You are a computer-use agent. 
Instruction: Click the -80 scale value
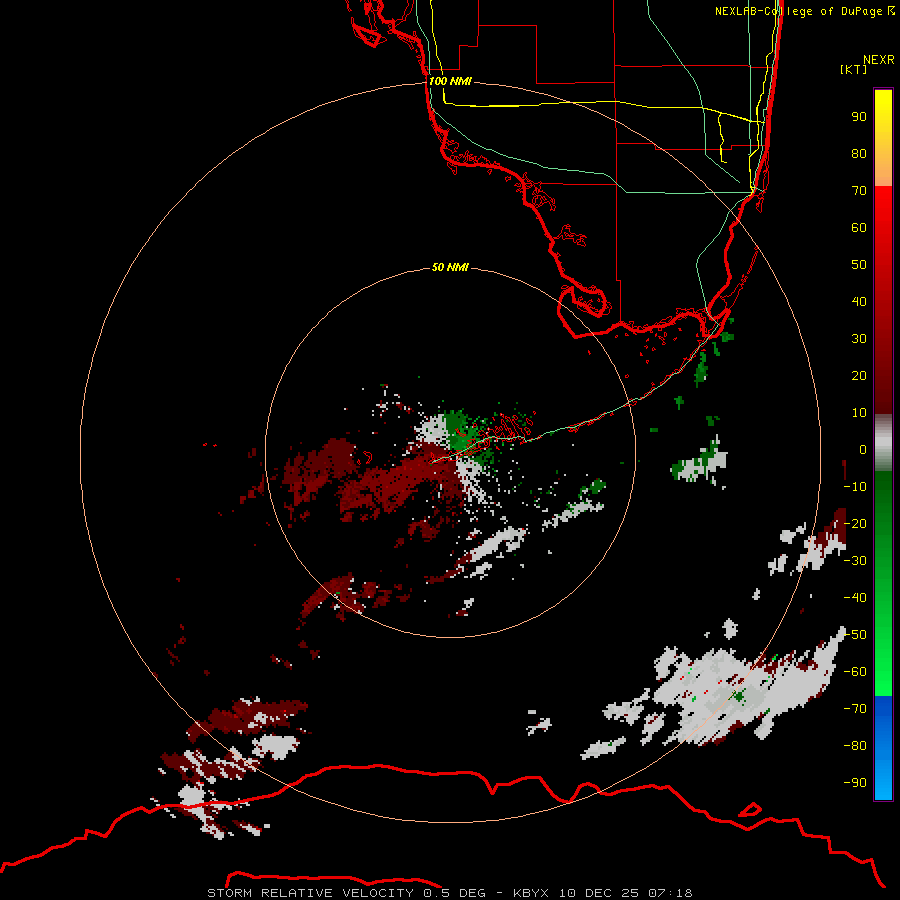click(x=855, y=746)
